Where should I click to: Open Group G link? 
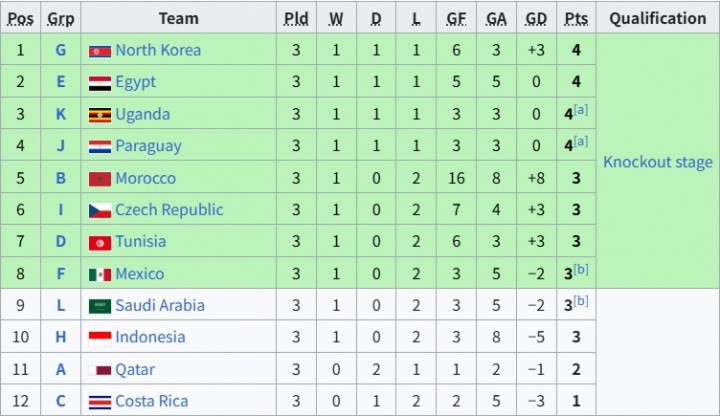[x=61, y=50]
